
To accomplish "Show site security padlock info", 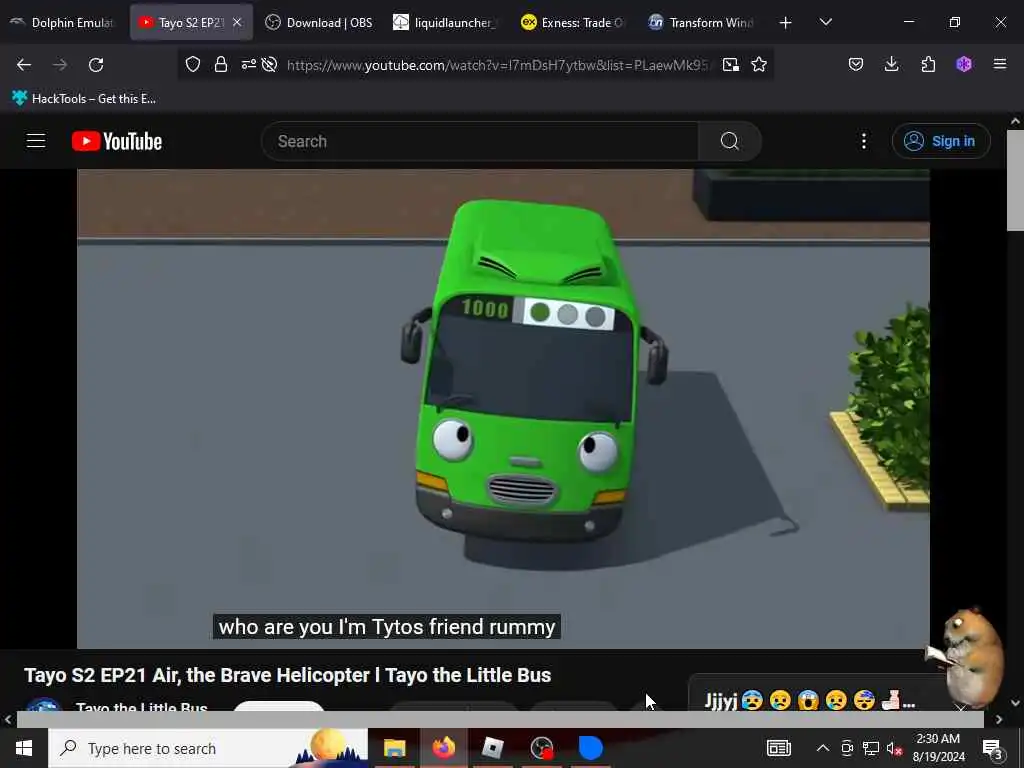I will click(221, 64).
